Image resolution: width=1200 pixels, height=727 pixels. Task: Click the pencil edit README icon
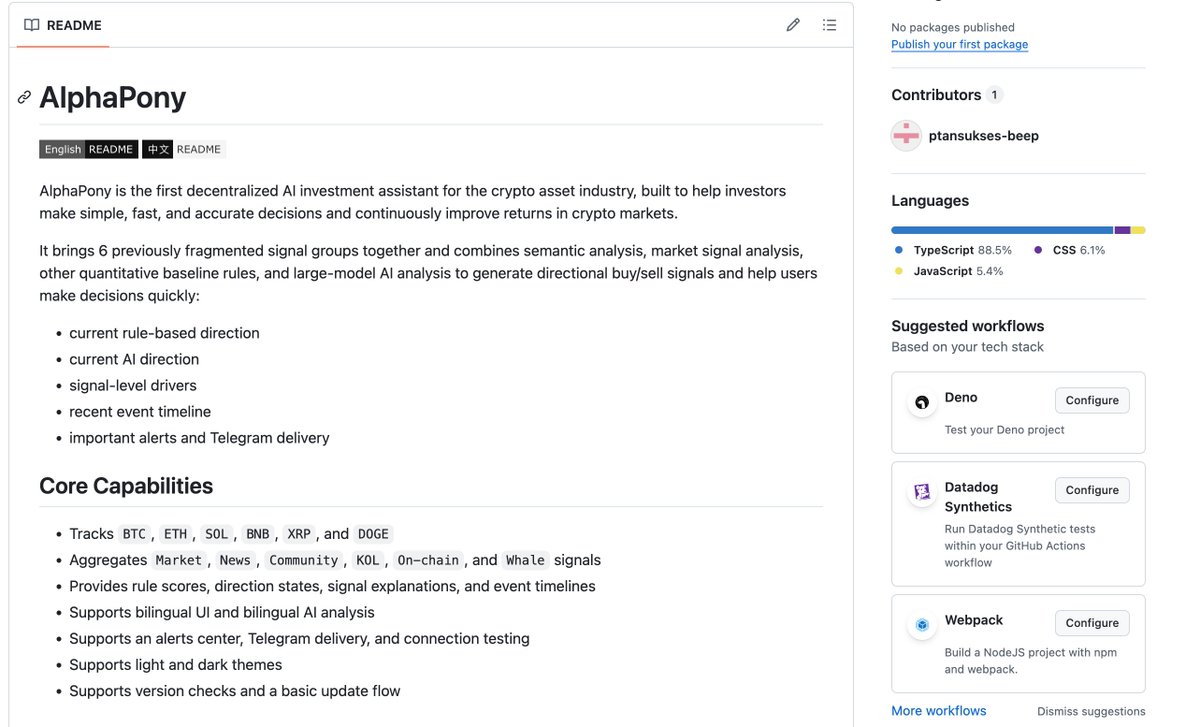pos(793,25)
